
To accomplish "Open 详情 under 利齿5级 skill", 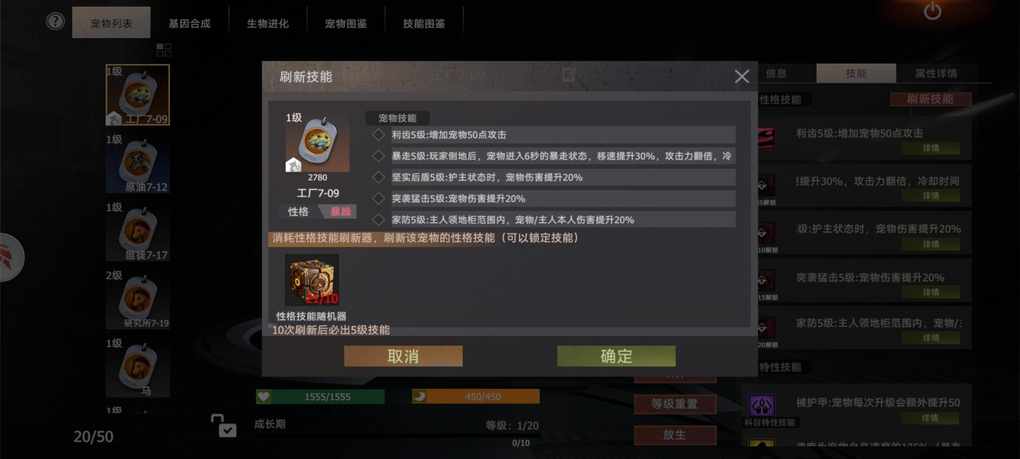I will tap(930, 148).
